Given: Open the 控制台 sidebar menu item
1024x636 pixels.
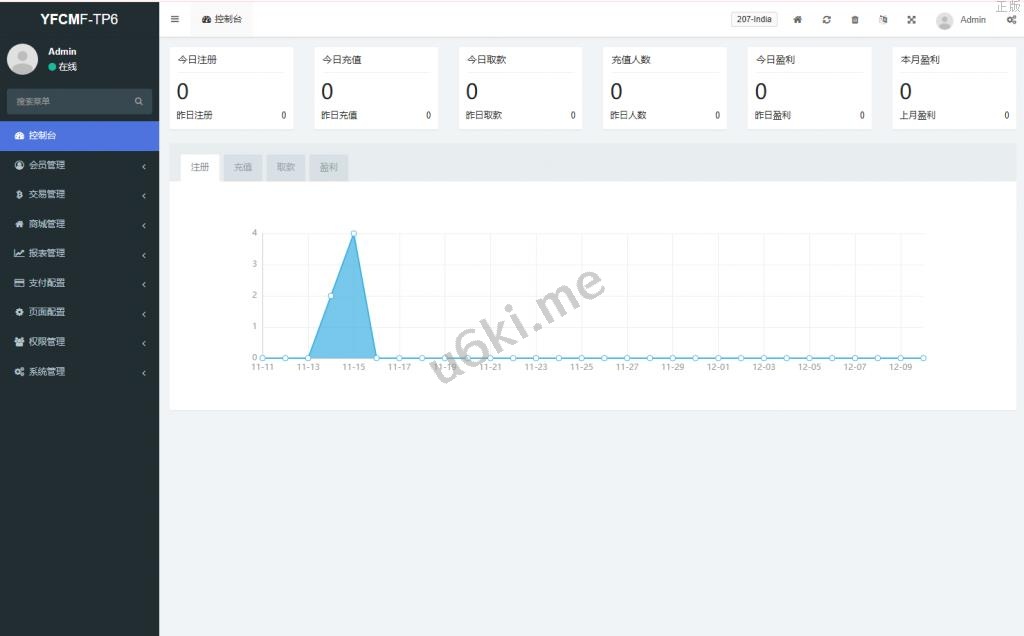Looking at the screenshot, I should (79, 136).
